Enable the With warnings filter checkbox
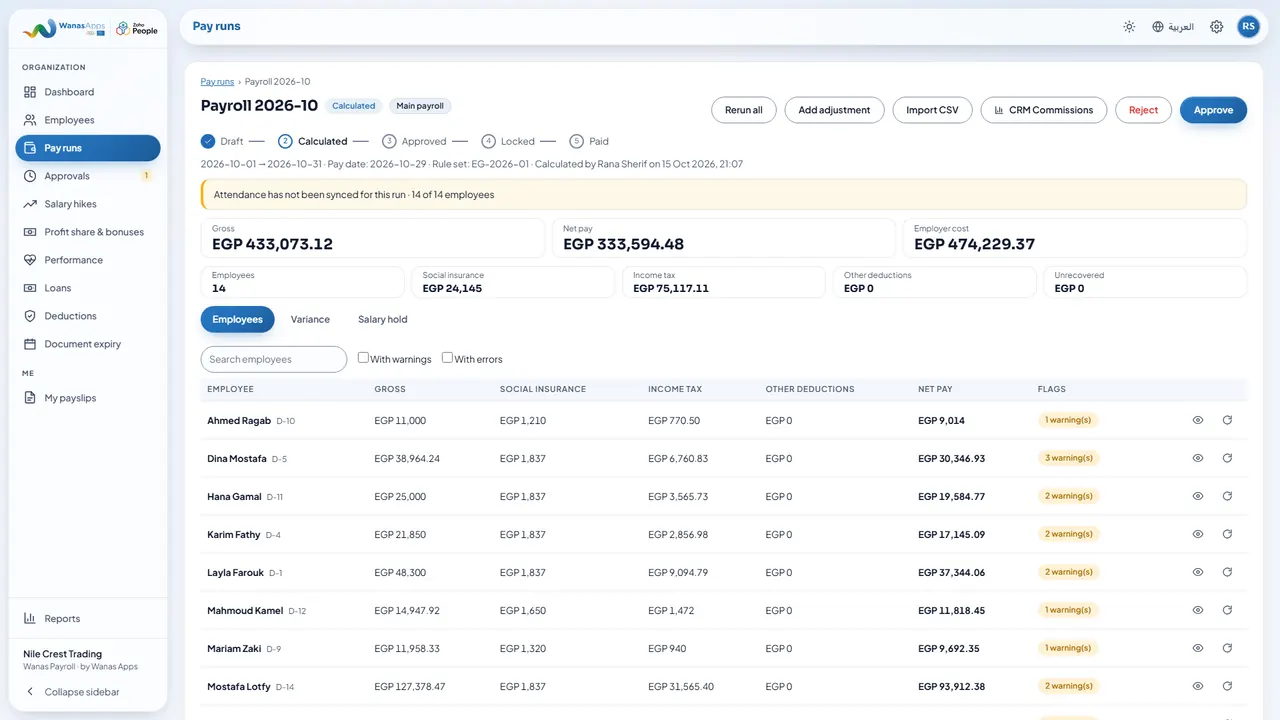This screenshot has height=720, width=1280. (363, 358)
